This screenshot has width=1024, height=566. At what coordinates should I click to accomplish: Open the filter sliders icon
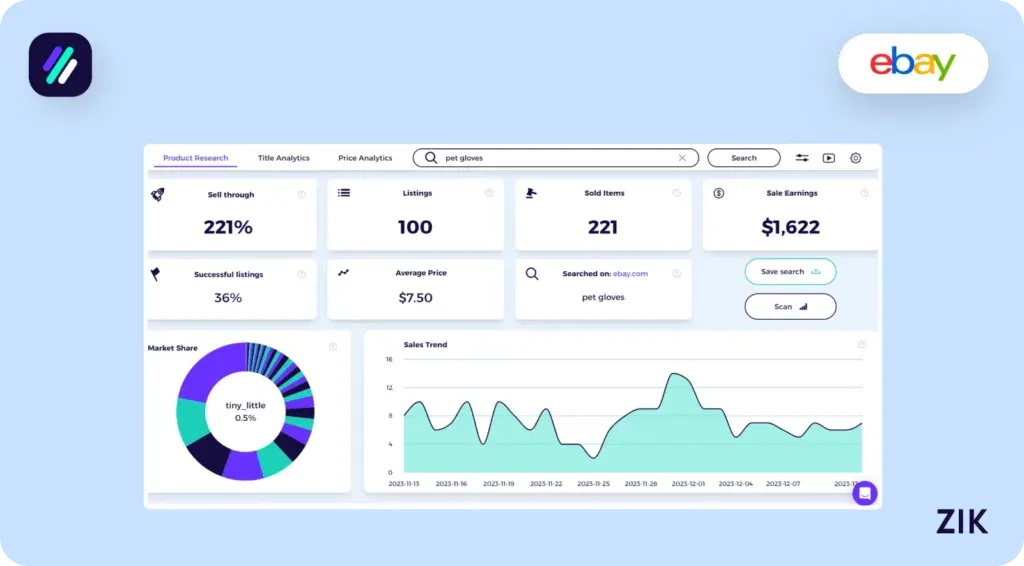802,158
